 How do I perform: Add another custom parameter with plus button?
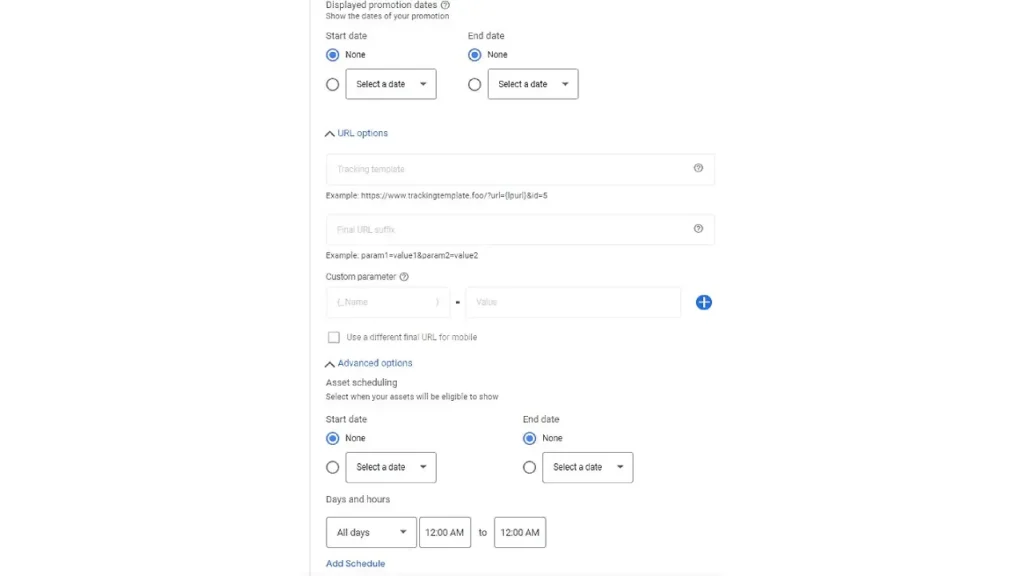pos(703,302)
